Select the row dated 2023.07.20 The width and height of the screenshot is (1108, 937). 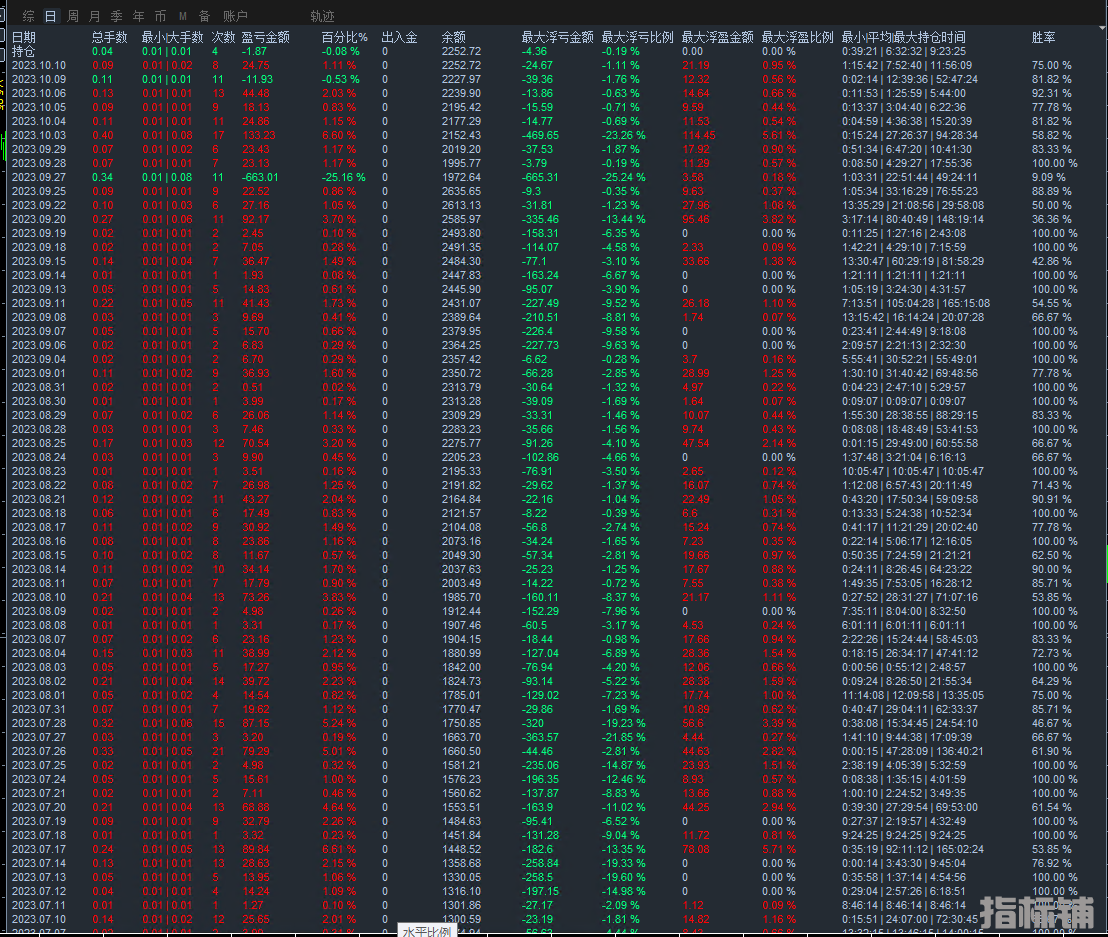coord(555,807)
